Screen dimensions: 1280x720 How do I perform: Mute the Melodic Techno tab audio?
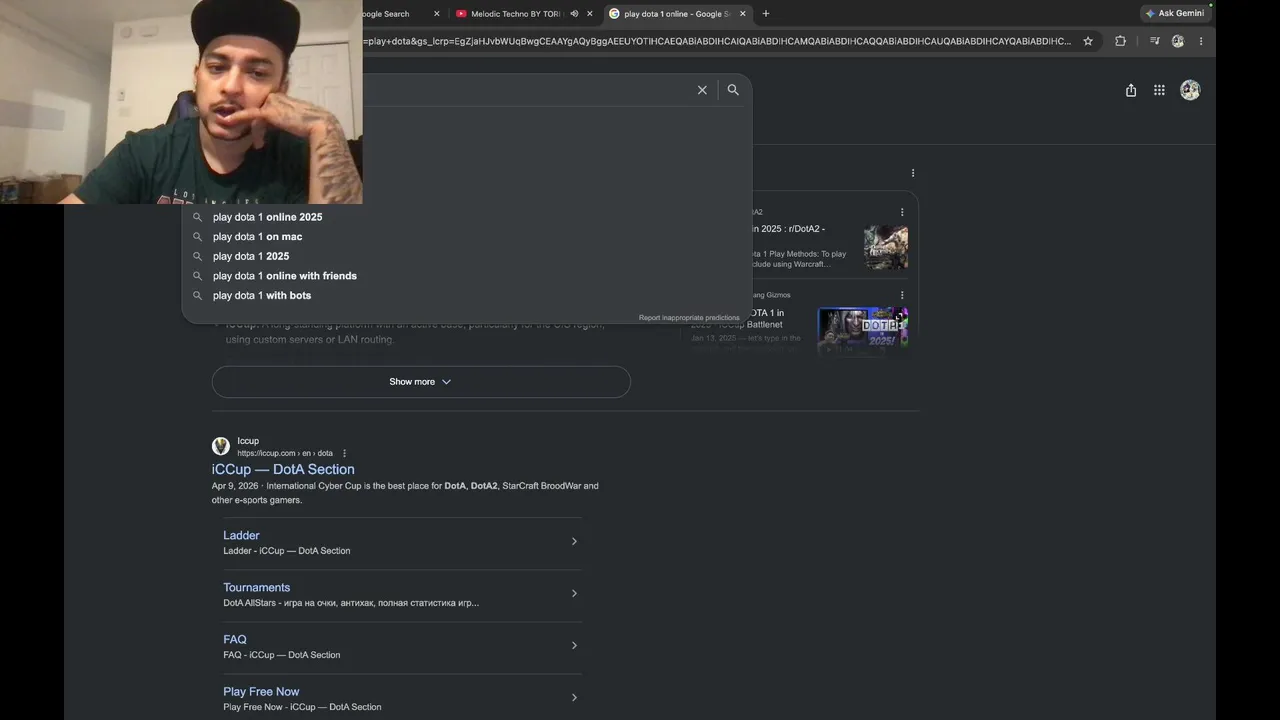click(574, 14)
